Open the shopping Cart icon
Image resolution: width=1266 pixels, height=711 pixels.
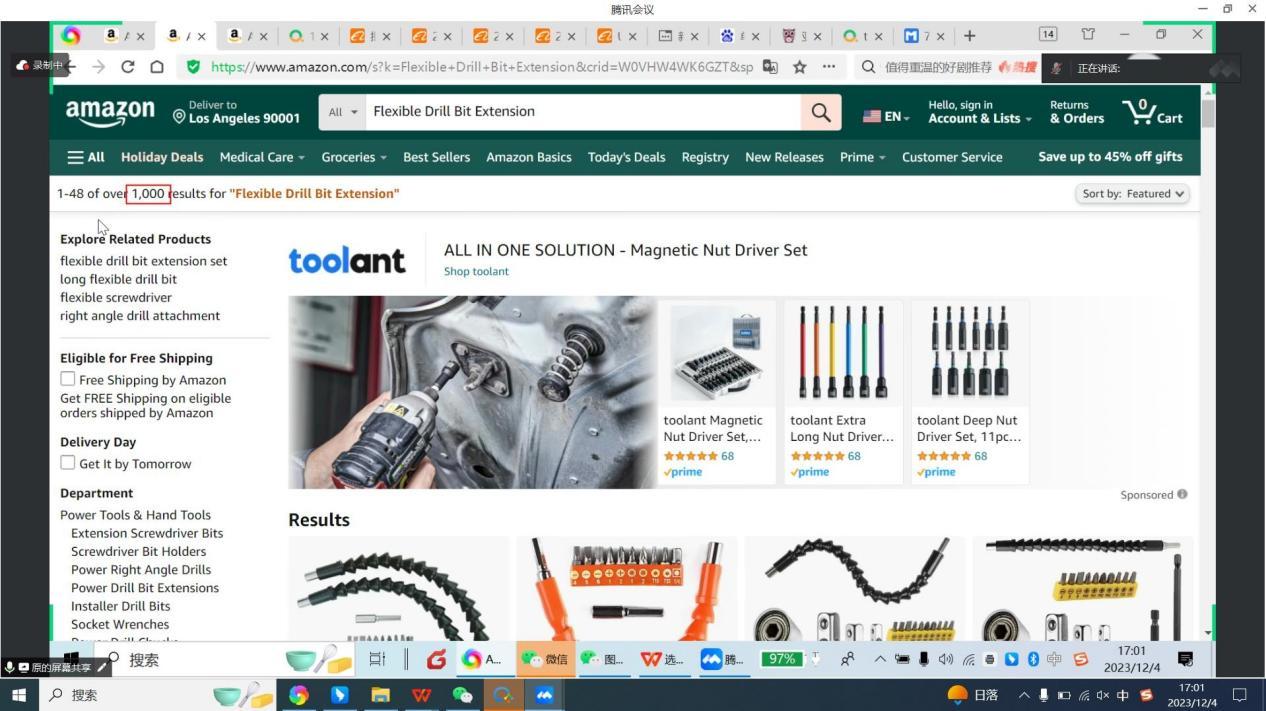1153,112
